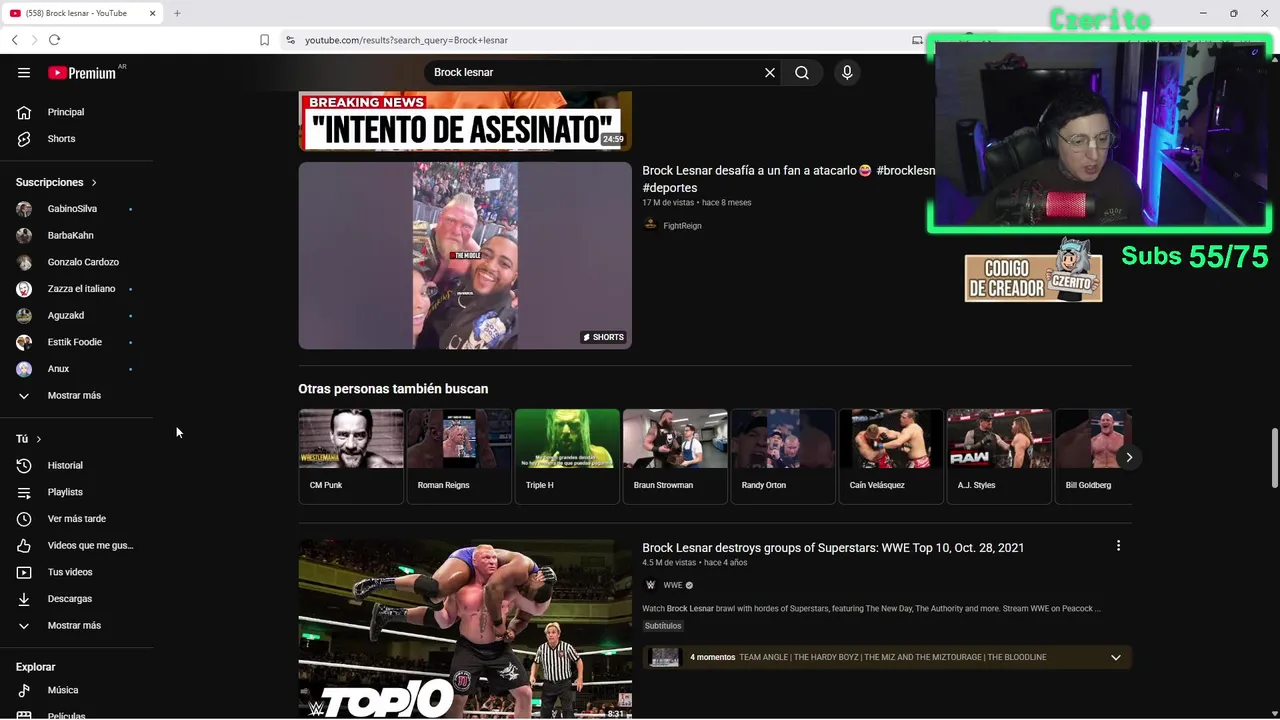Select the Caín Velásquez search card
1280x720 pixels.
click(x=891, y=456)
